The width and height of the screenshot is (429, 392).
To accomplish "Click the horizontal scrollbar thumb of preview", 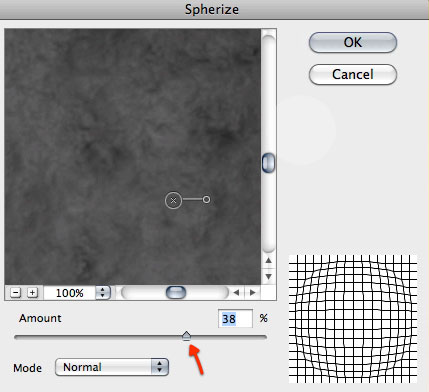I will pyautogui.click(x=176, y=293).
